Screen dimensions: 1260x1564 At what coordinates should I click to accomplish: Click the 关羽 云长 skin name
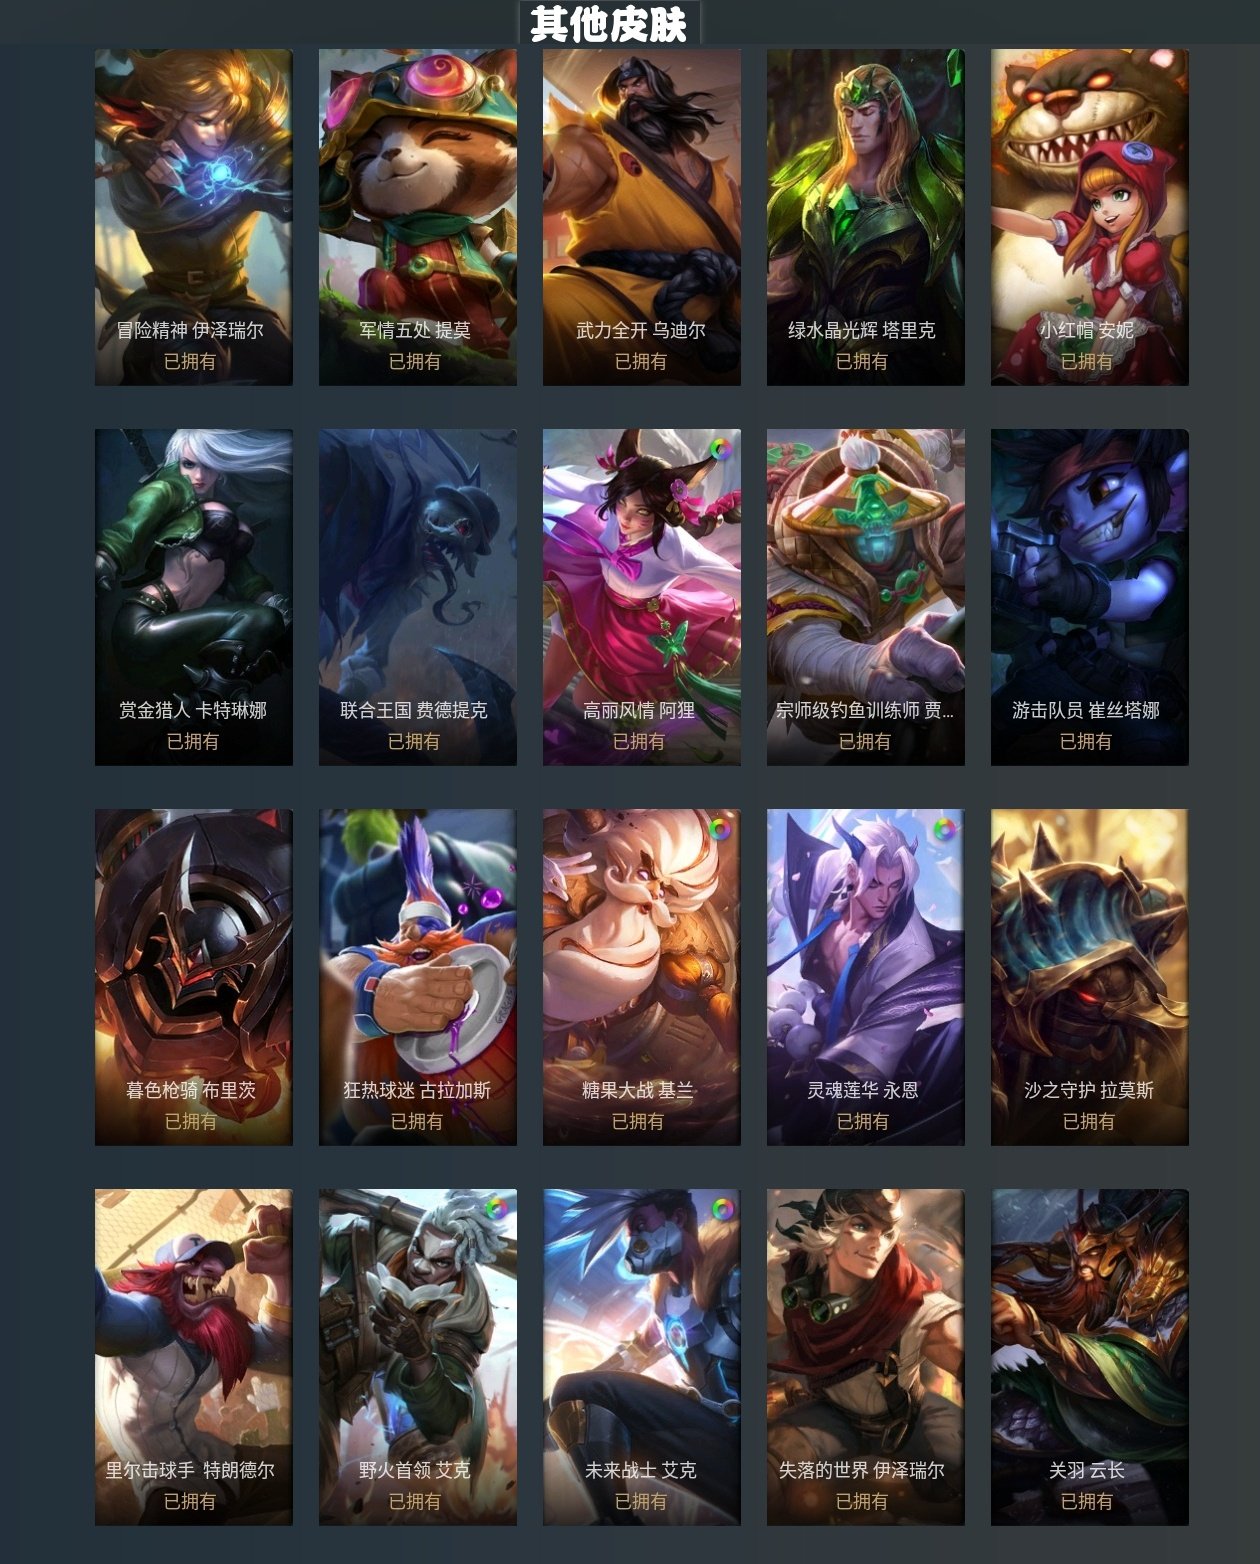(x=1087, y=1470)
